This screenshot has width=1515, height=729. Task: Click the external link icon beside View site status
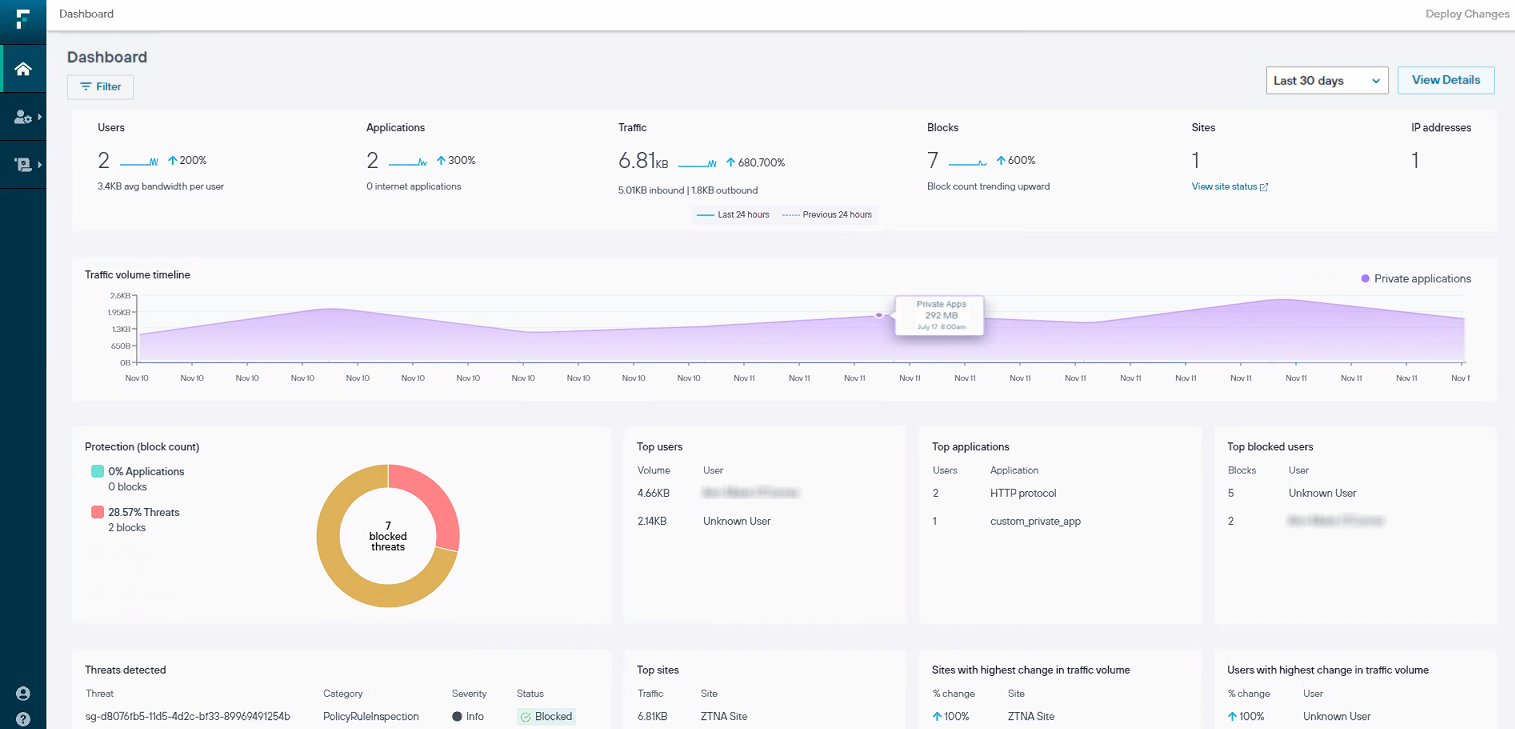pyautogui.click(x=1264, y=187)
